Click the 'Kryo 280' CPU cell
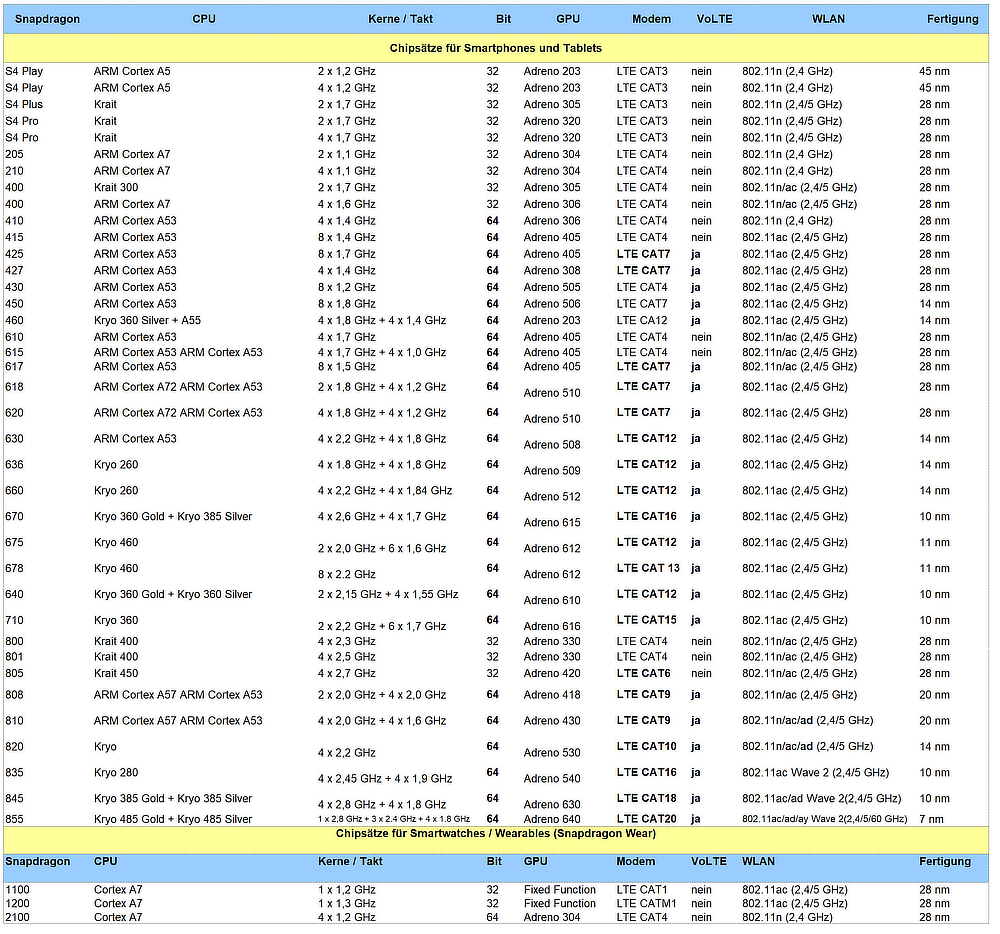This screenshot has height=934, width=1000. (x=116, y=773)
